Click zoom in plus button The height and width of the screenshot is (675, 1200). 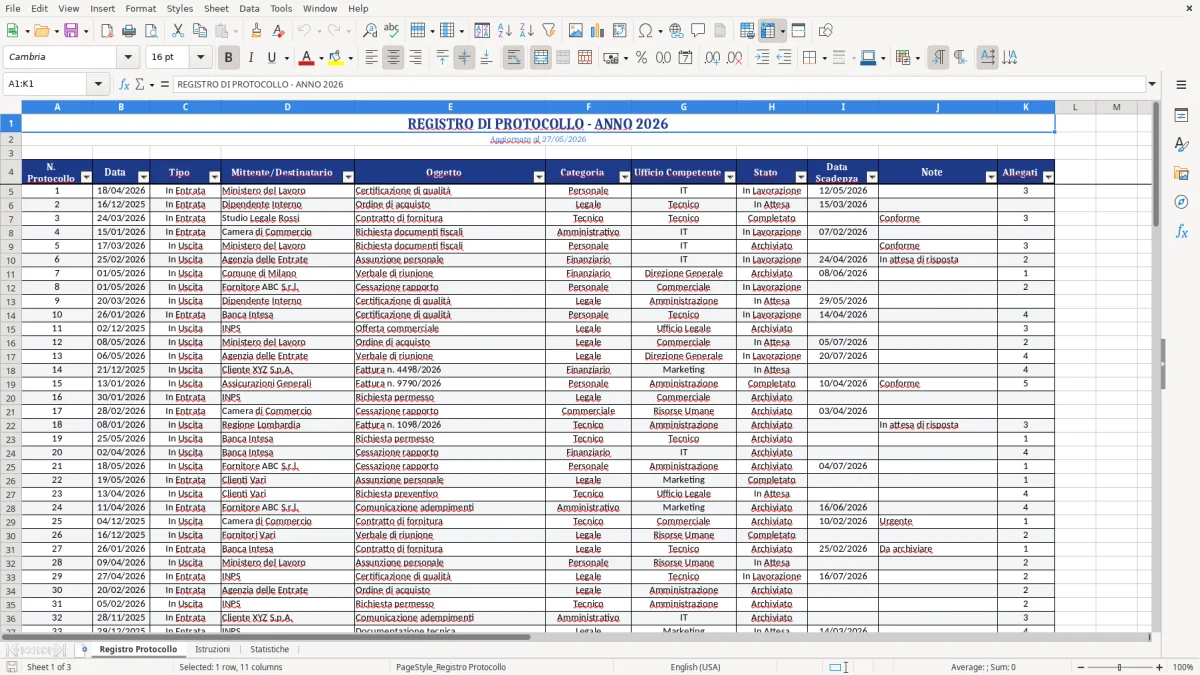click(x=1160, y=667)
